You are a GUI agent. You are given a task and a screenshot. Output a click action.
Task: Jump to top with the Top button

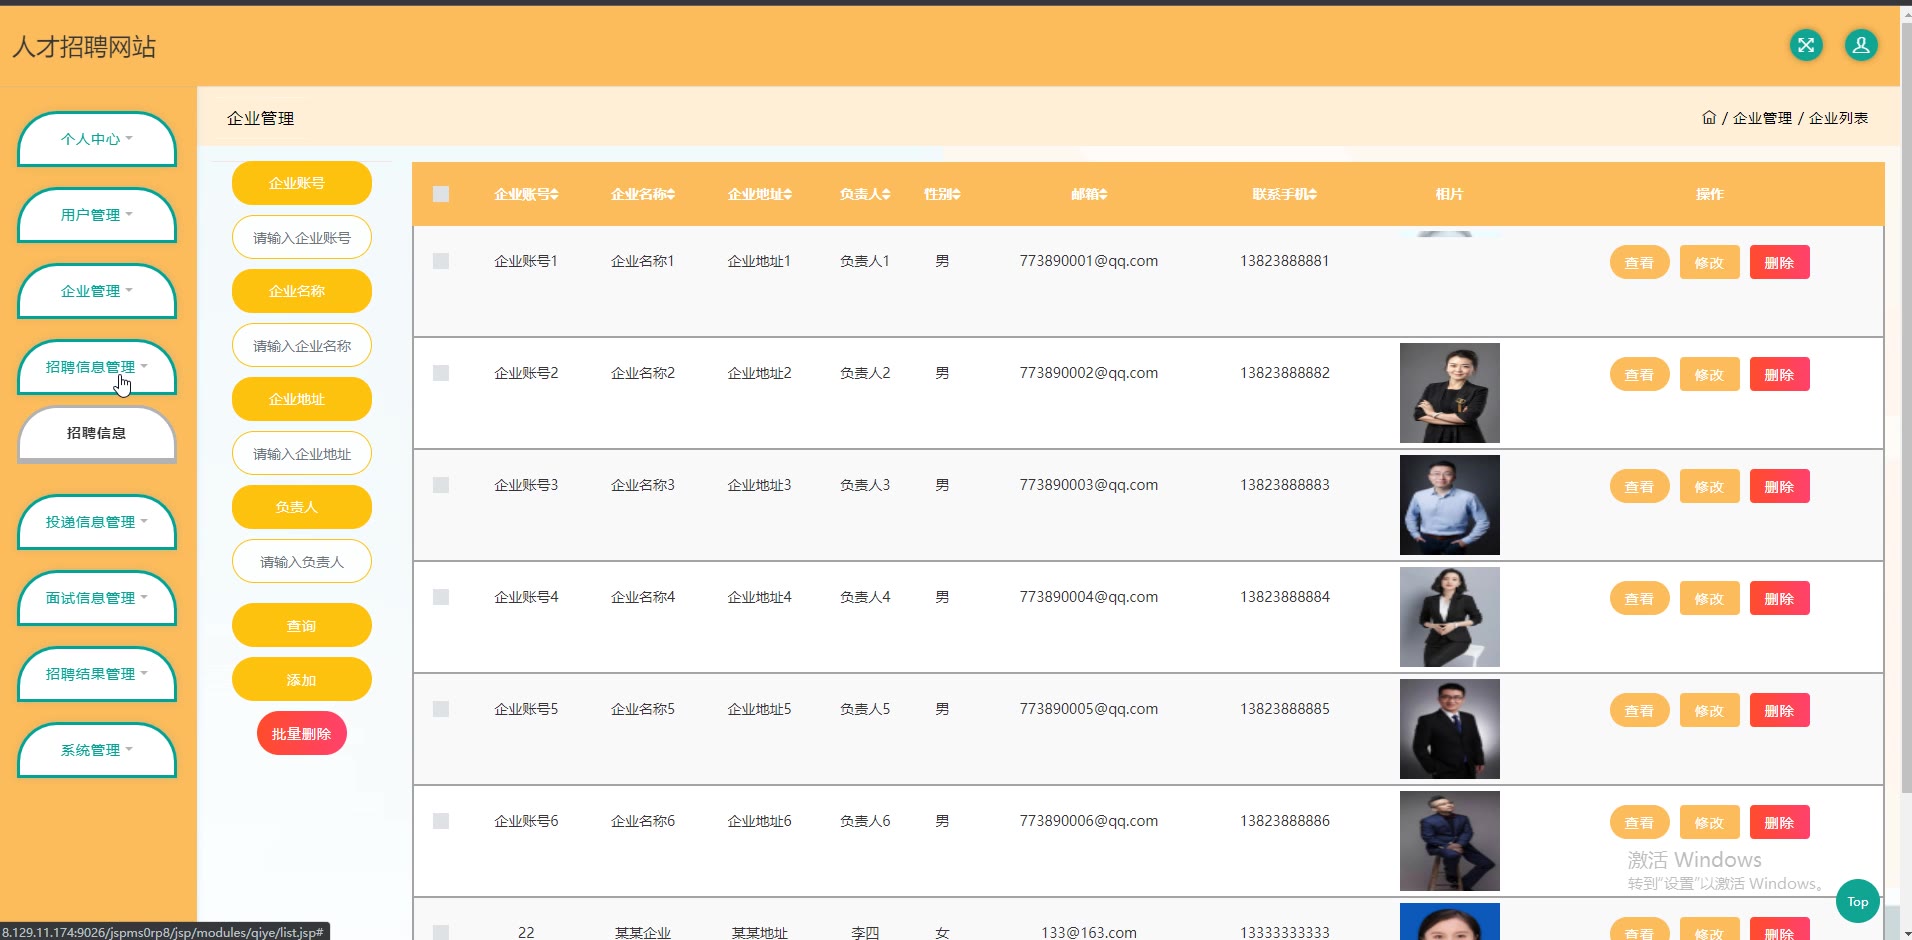pyautogui.click(x=1858, y=901)
